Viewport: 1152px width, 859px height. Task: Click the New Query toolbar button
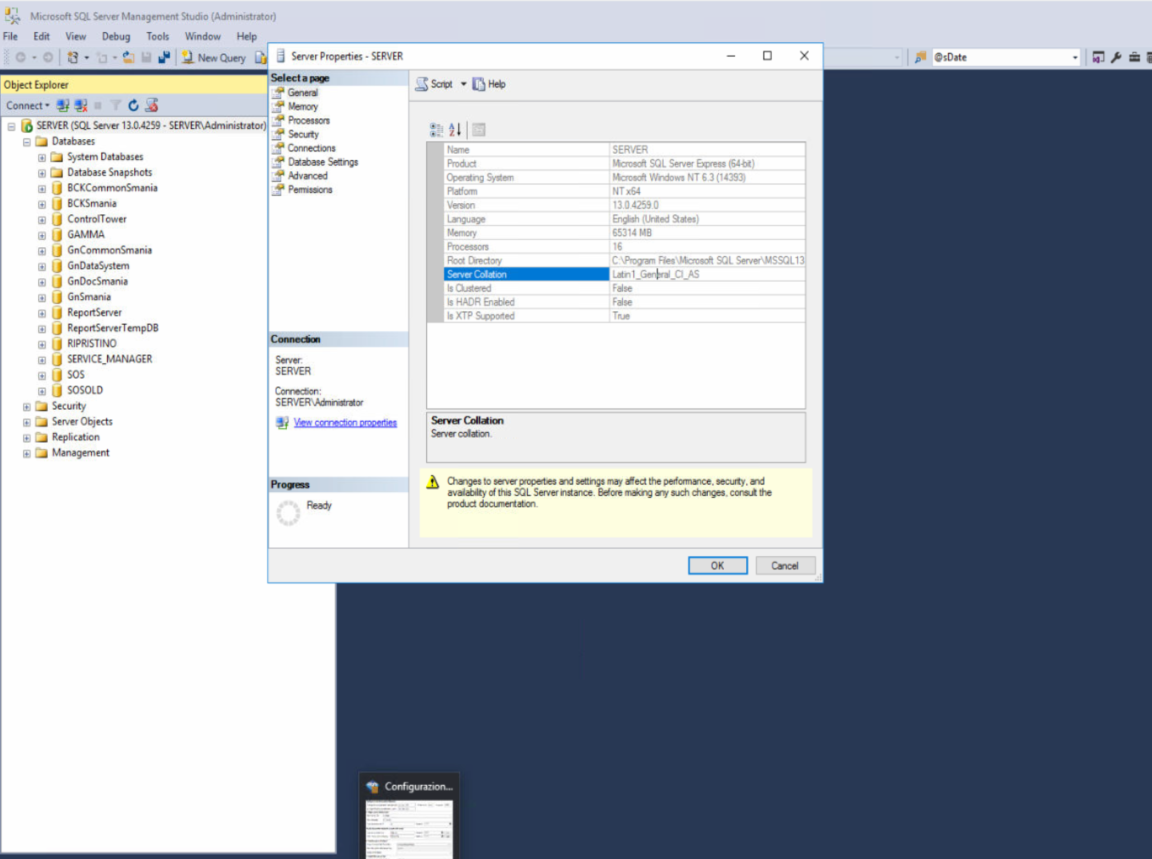(x=213, y=58)
